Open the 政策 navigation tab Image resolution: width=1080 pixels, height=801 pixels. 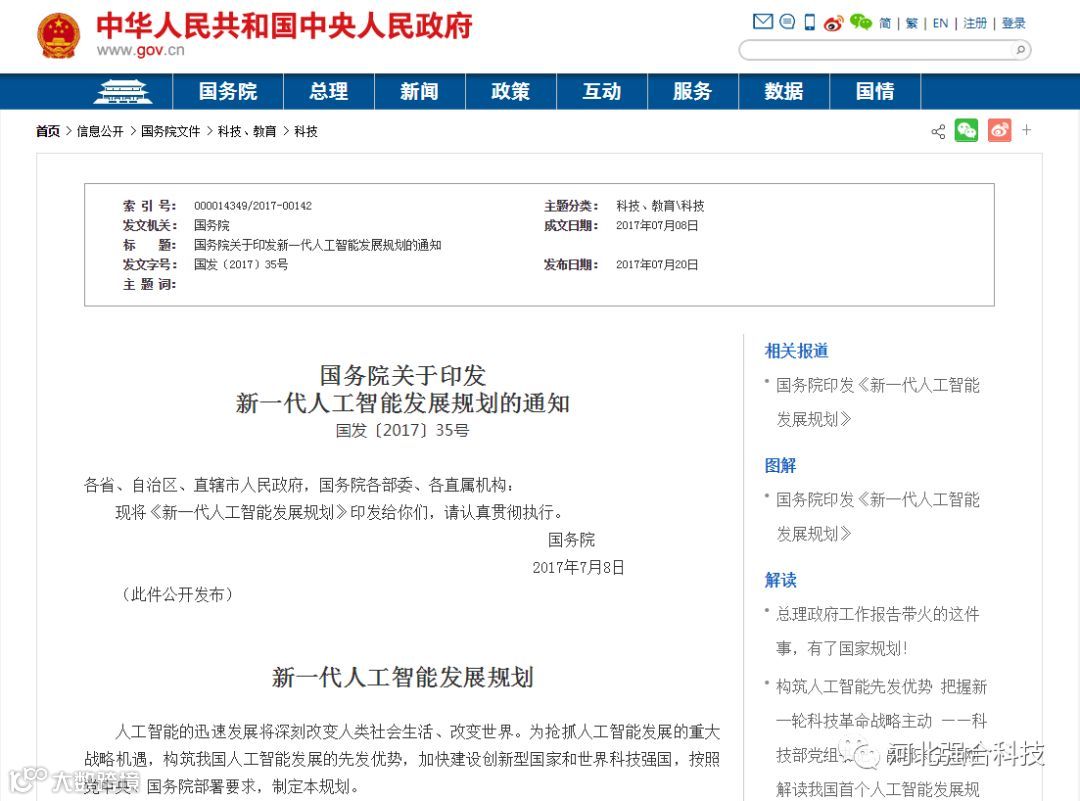[510, 92]
